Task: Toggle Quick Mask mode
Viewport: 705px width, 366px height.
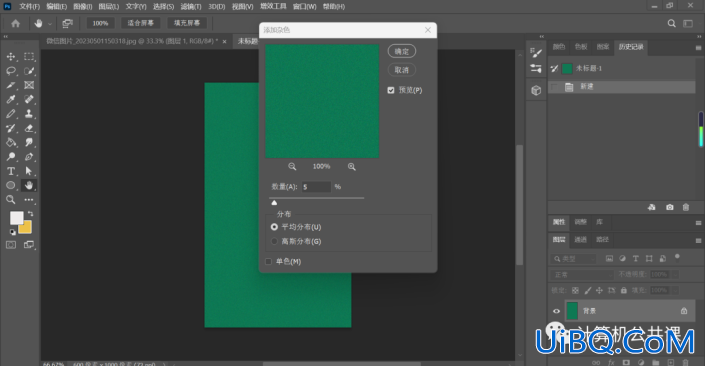Action: 11,245
